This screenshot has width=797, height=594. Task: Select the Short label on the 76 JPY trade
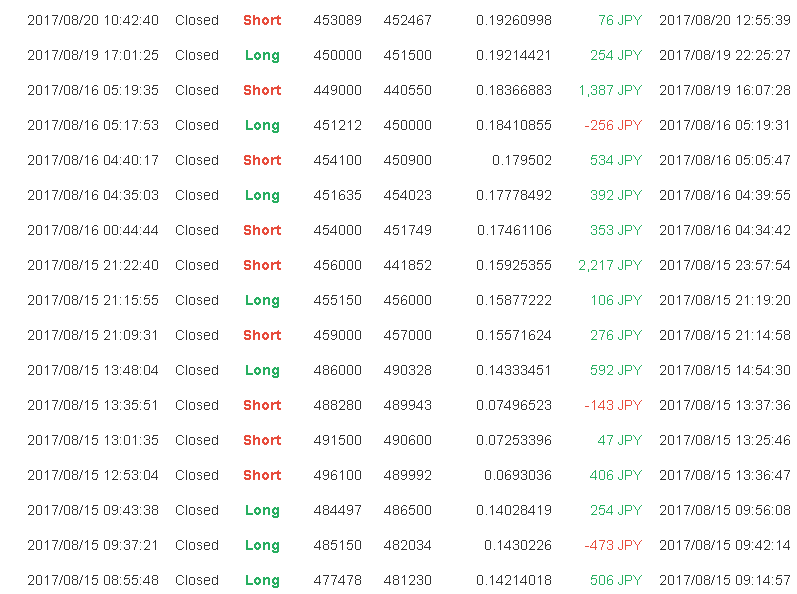262,20
